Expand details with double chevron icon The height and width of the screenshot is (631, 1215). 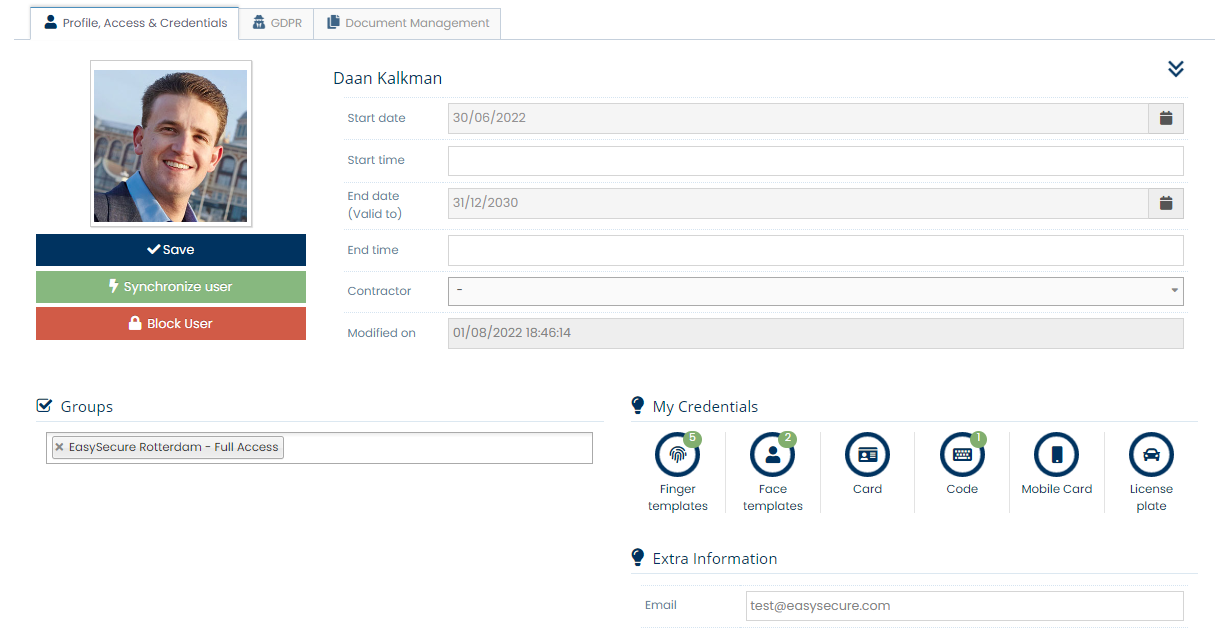[1176, 68]
